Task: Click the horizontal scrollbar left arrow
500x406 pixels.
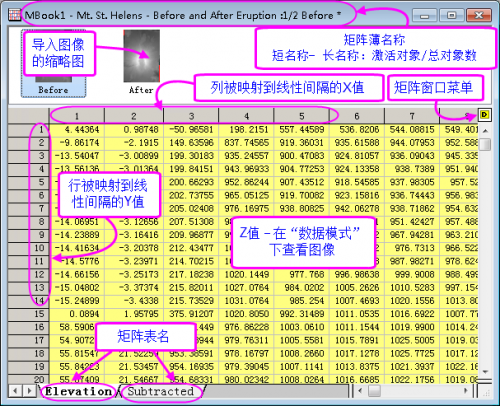Action: click(x=360, y=391)
